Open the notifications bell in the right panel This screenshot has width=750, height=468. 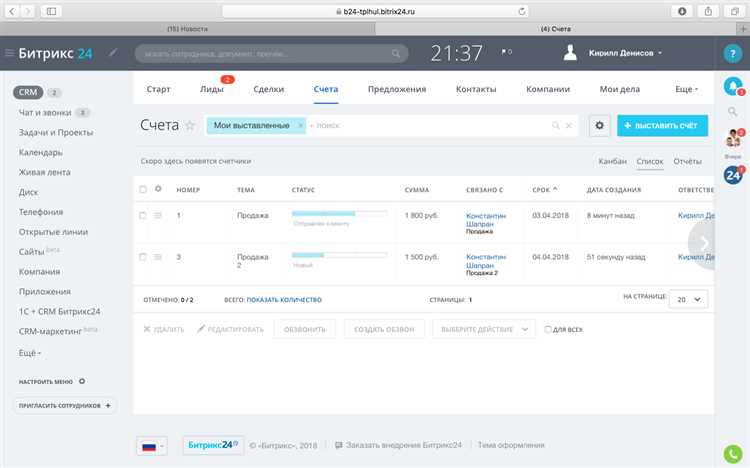(732, 87)
